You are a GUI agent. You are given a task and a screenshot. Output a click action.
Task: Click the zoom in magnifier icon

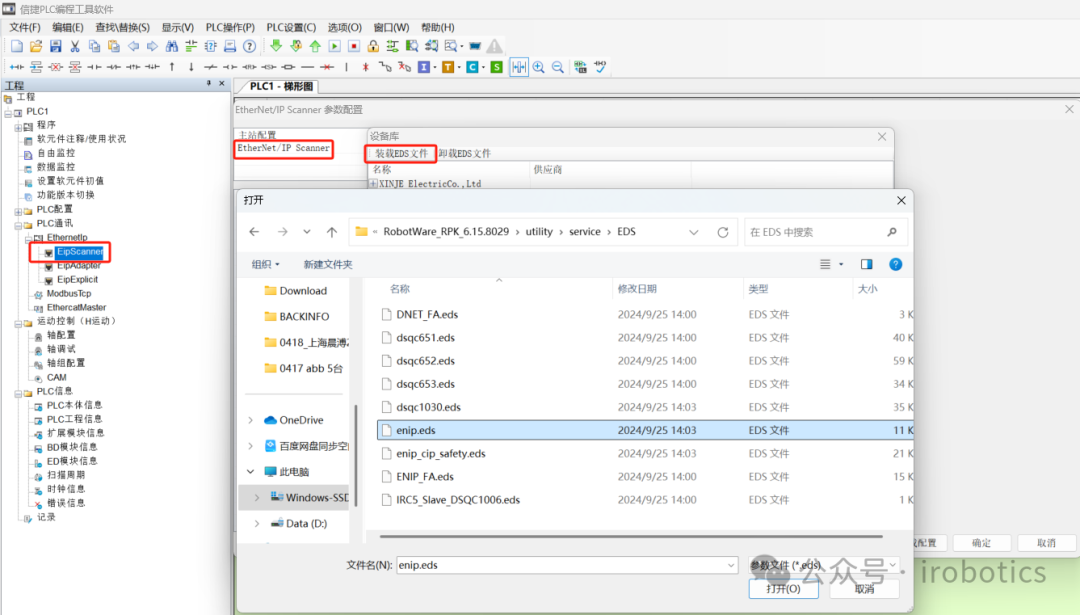tap(539, 67)
